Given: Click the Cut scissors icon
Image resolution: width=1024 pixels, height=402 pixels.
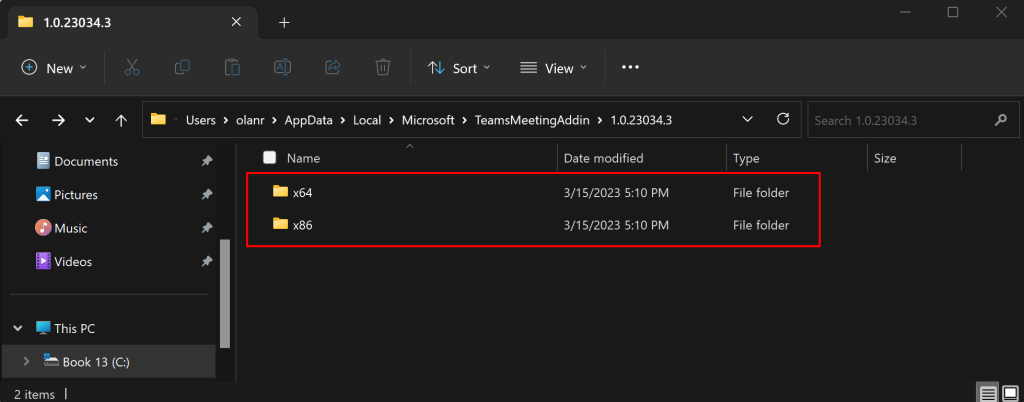Looking at the screenshot, I should point(131,68).
